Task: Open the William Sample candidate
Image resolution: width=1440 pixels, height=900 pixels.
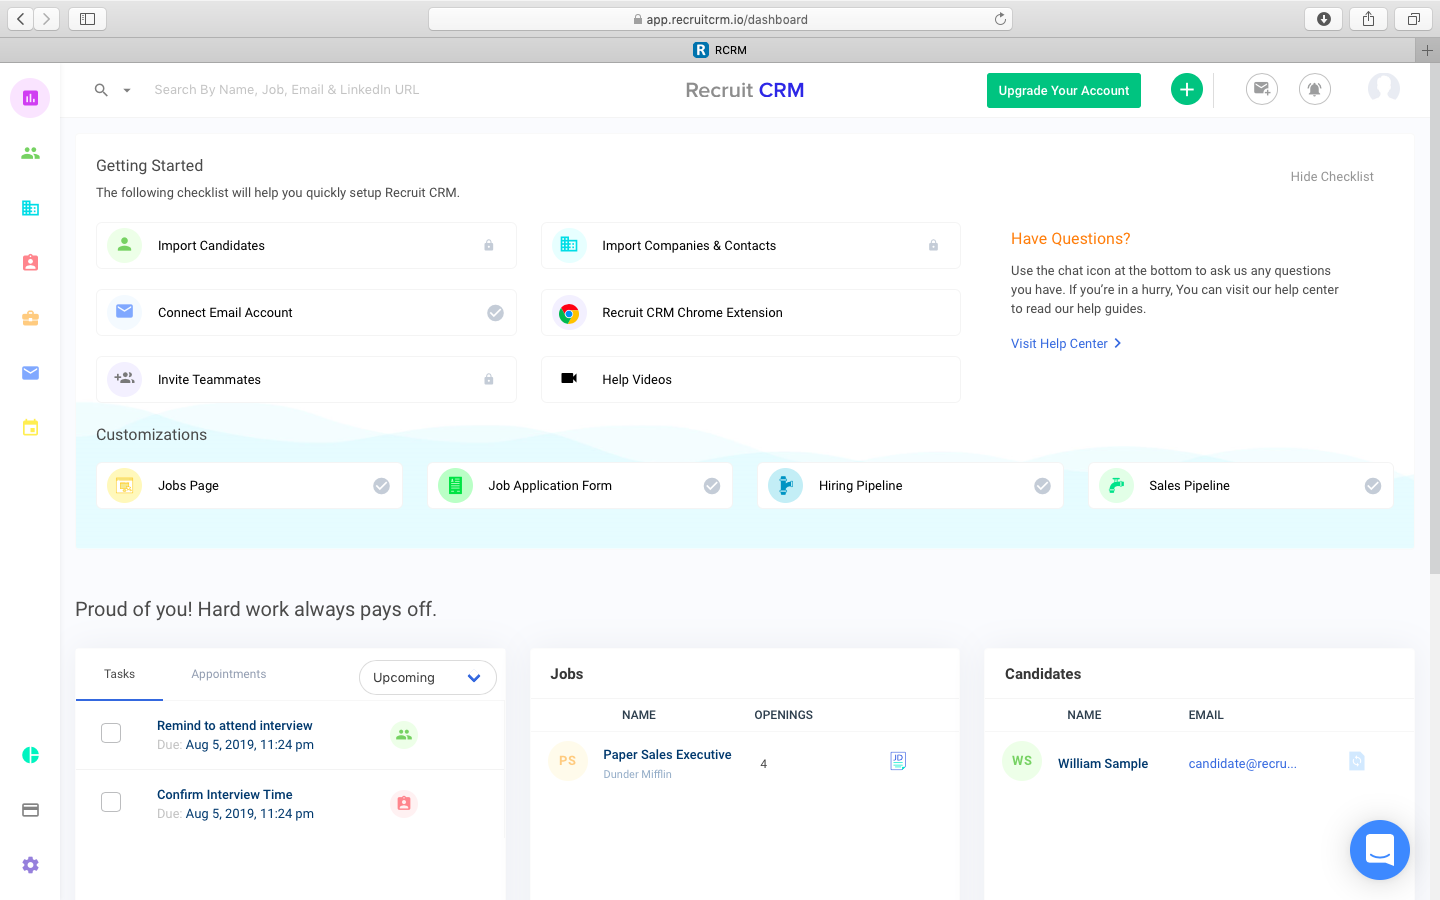Action: (x=1103, y=764)
